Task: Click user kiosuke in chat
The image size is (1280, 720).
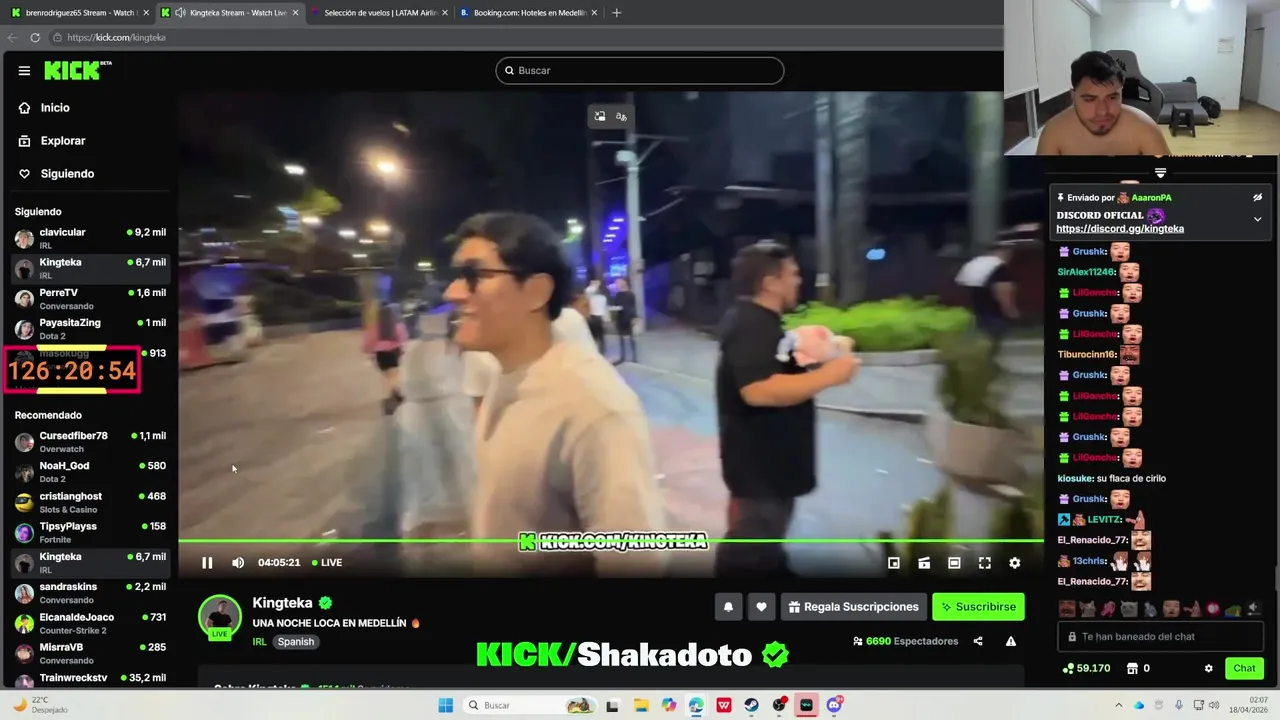Action: [1075, 478]
